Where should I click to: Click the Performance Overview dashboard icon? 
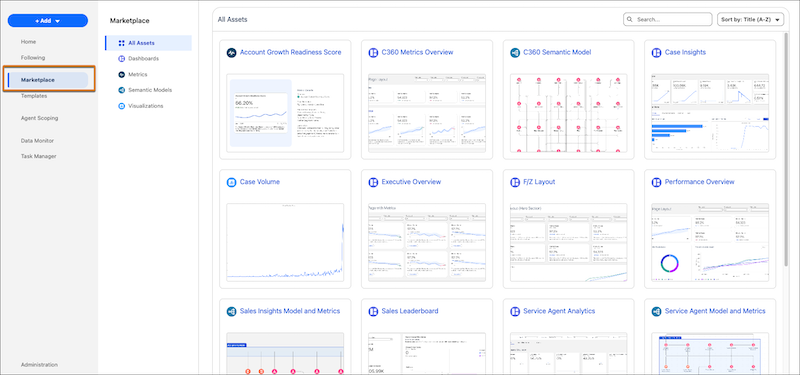tap(656, 182)
